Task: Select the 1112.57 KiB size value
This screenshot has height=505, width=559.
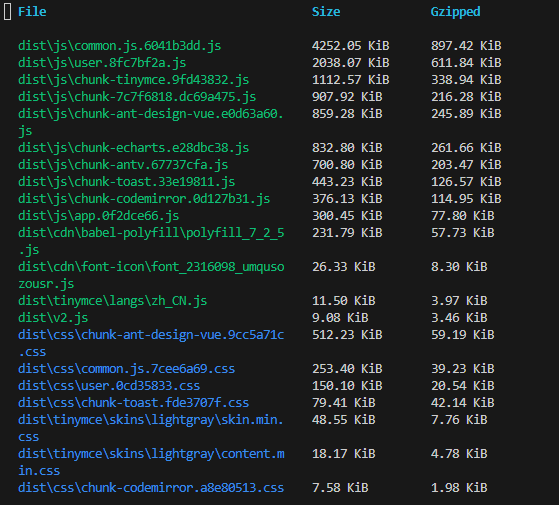Action: point(350,80)
